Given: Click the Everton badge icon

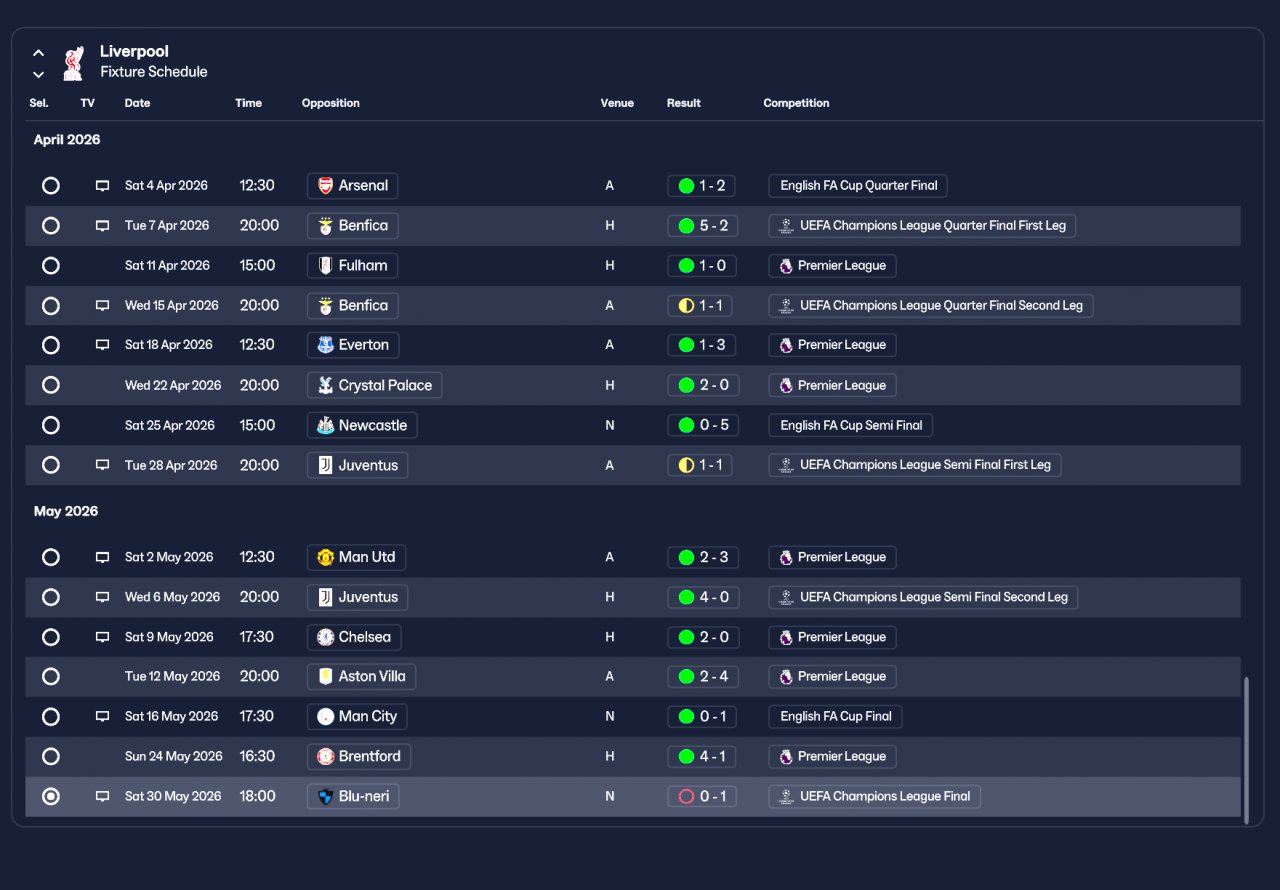Looking at the screenshot, I should pos(325,345).
